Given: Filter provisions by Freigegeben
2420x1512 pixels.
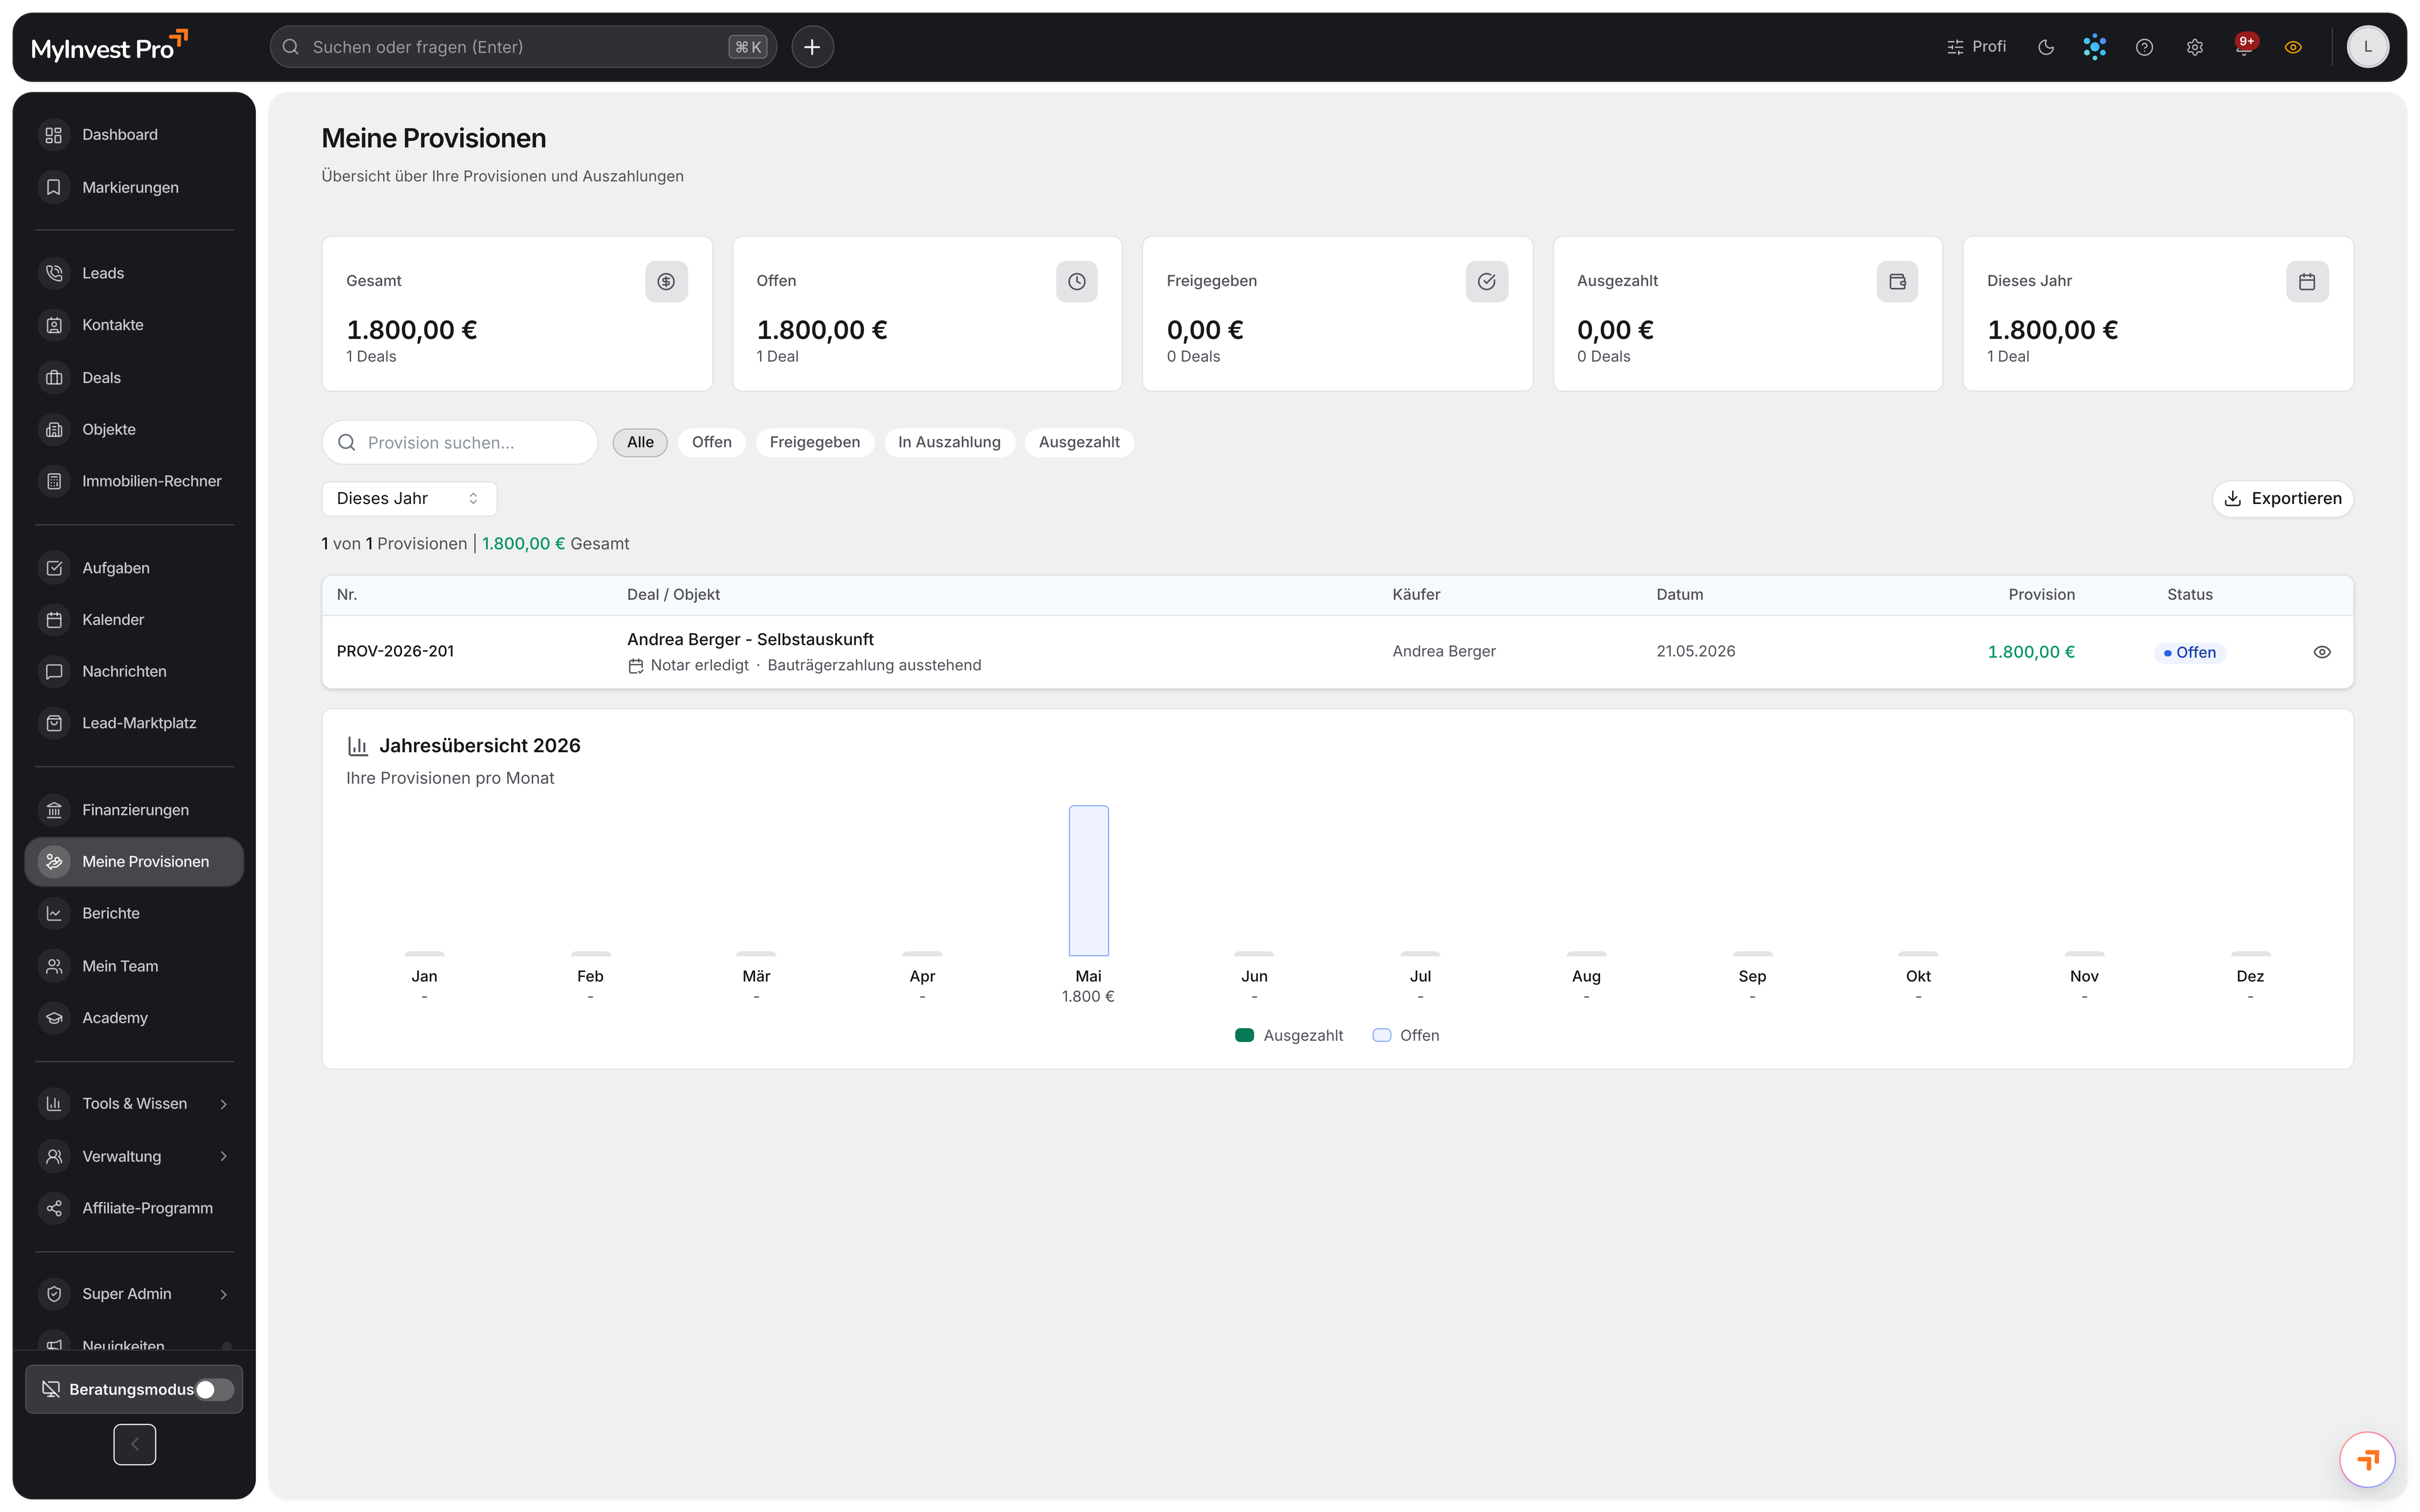Looking at the screenshot, I should point(814,442).
